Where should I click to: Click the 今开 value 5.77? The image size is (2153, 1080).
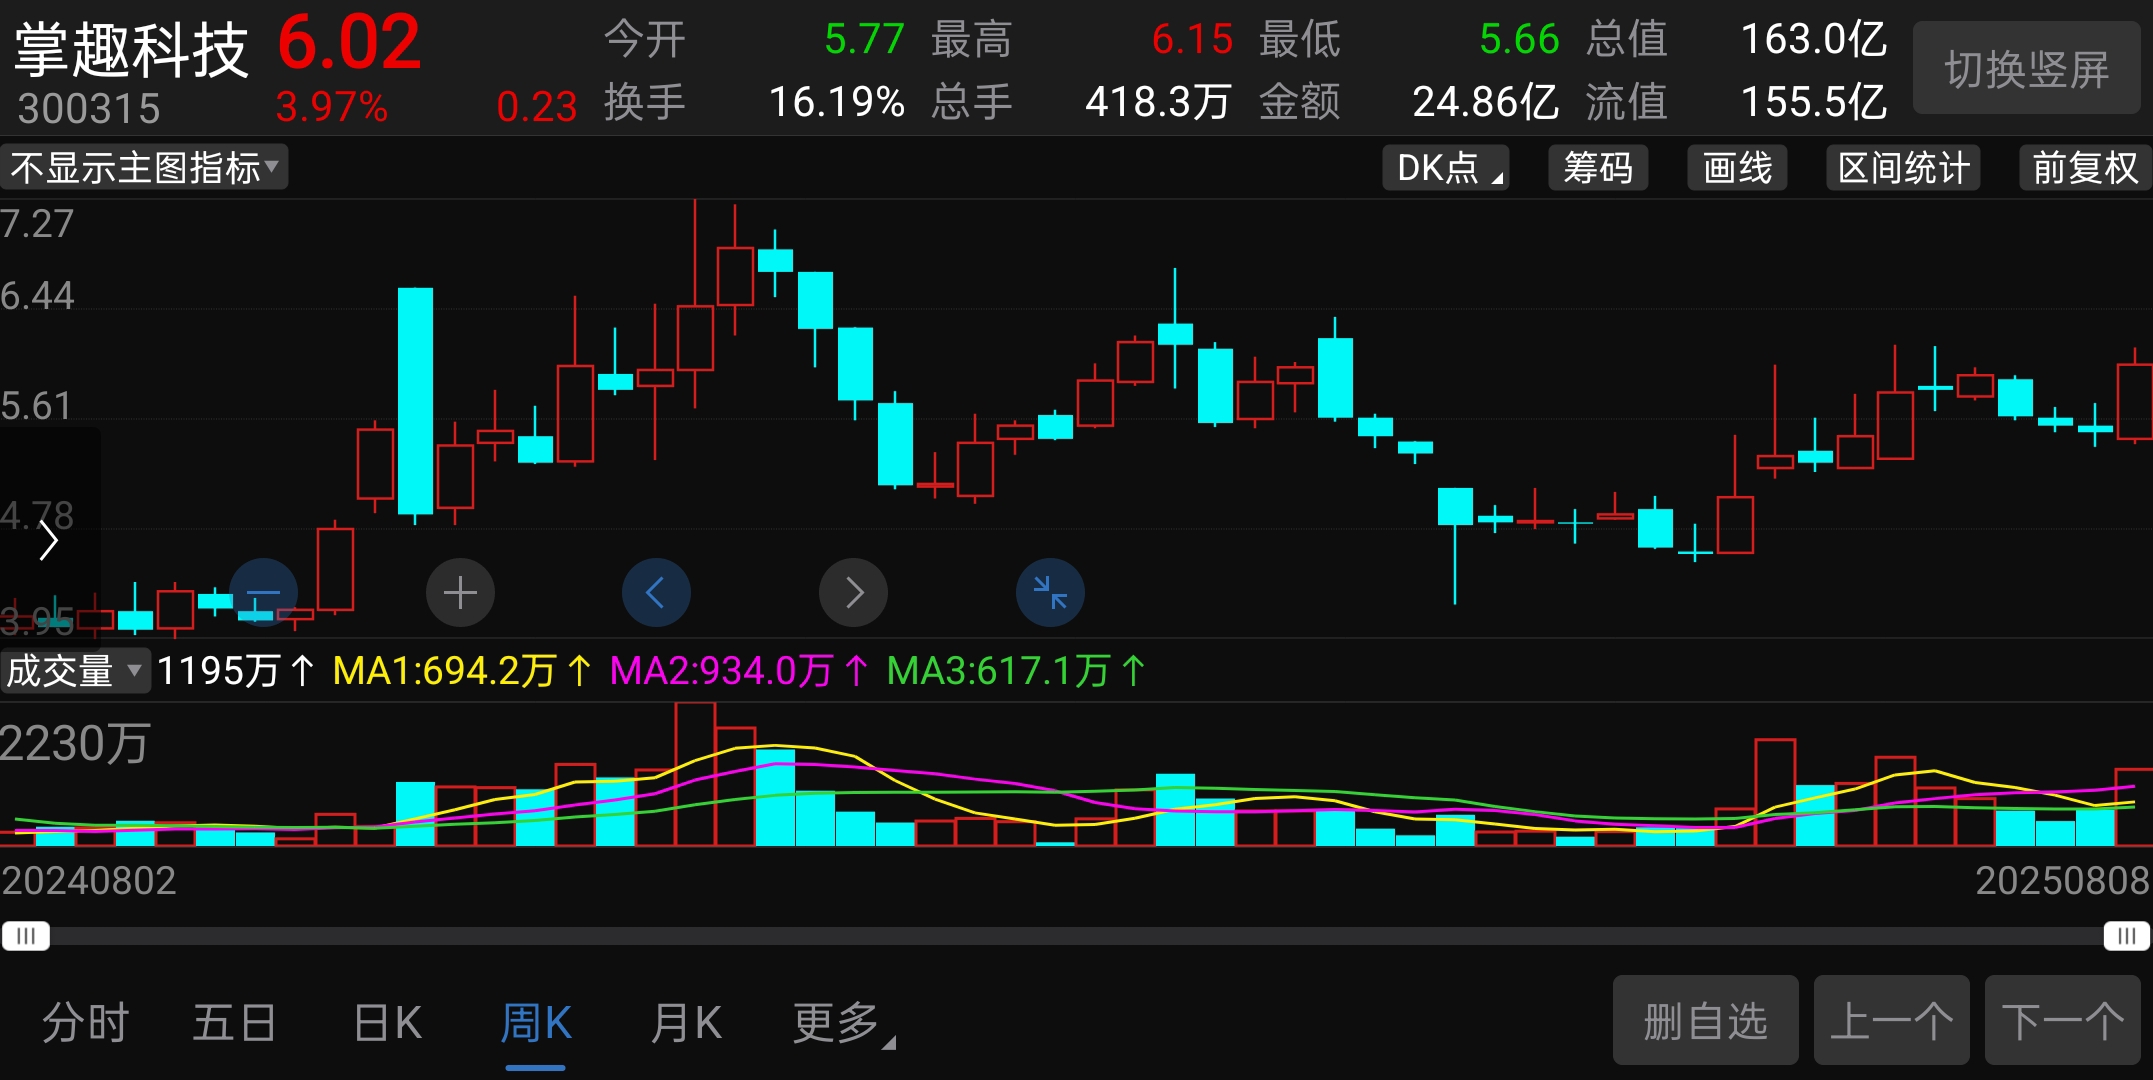coord(864,39)
